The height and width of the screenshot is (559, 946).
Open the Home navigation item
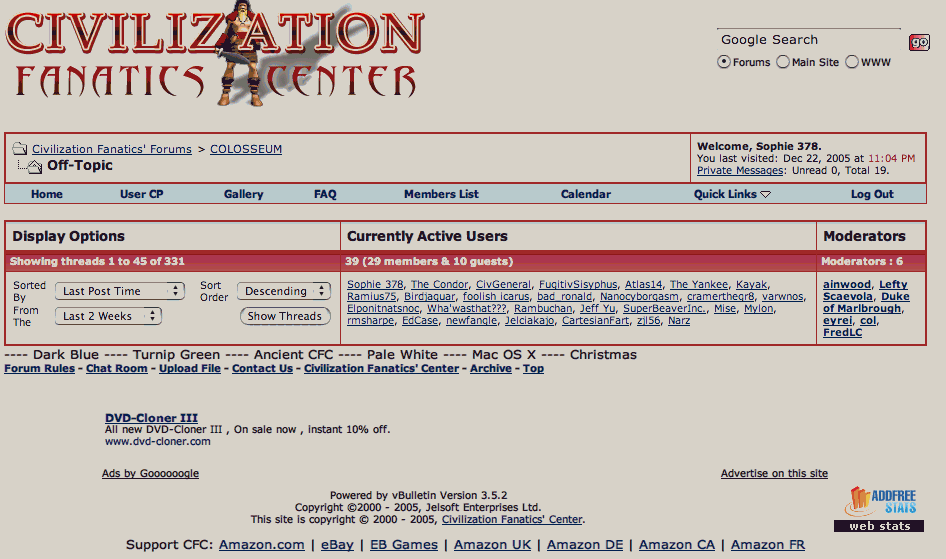(x=47, y=194)
